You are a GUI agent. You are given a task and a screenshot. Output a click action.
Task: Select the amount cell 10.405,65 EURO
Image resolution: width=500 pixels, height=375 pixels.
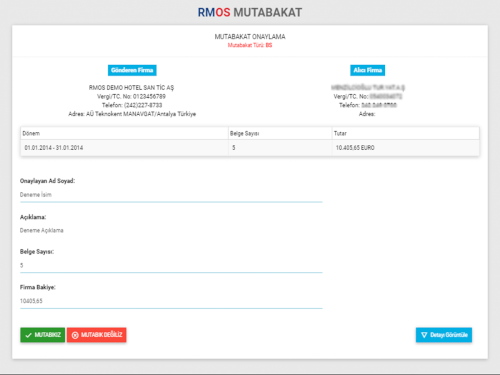click(x=405, y=148)
